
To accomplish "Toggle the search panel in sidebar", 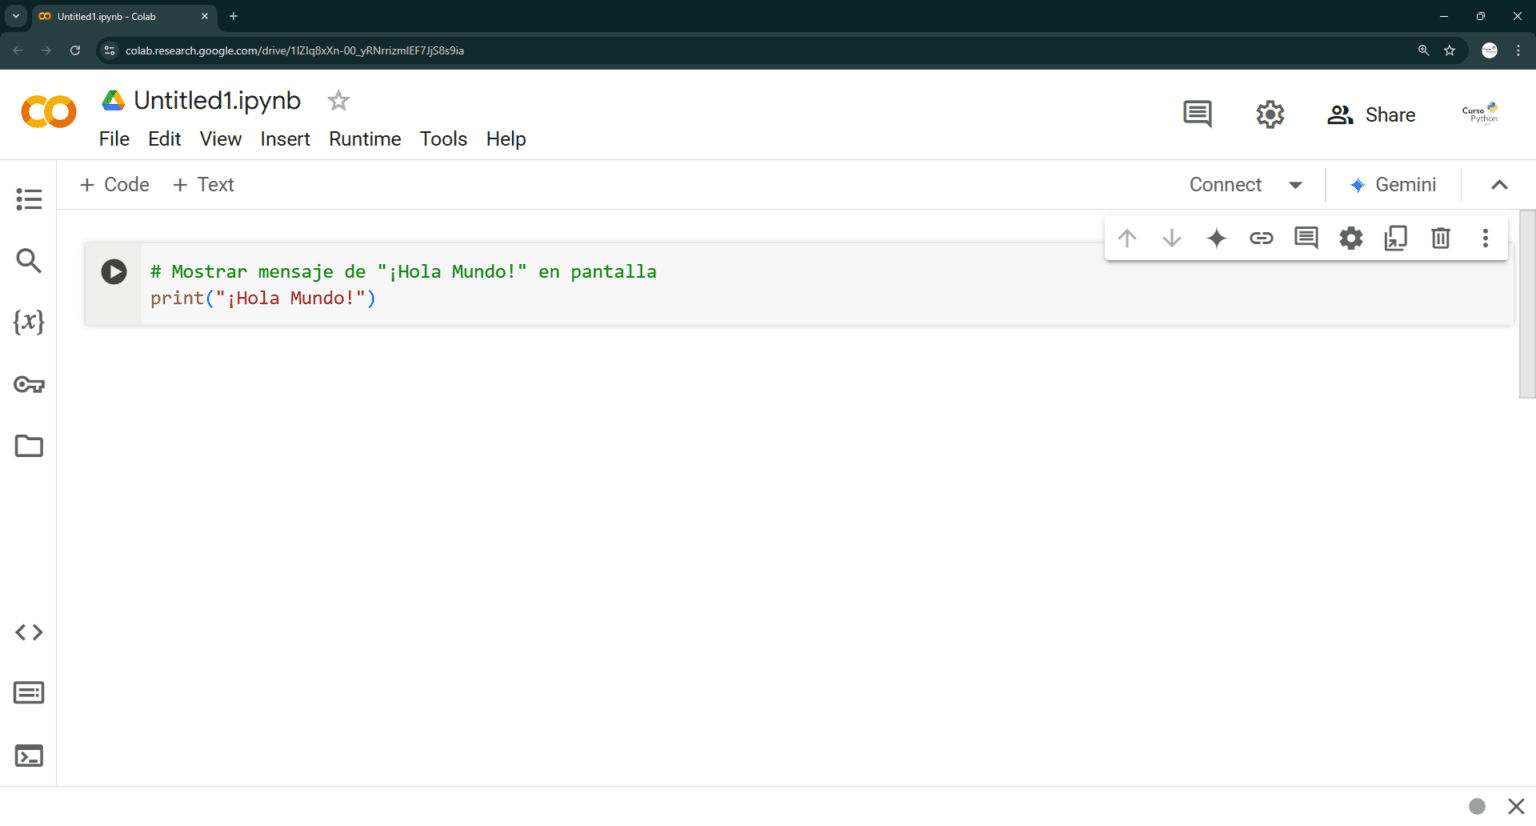I will pos(29,260).
